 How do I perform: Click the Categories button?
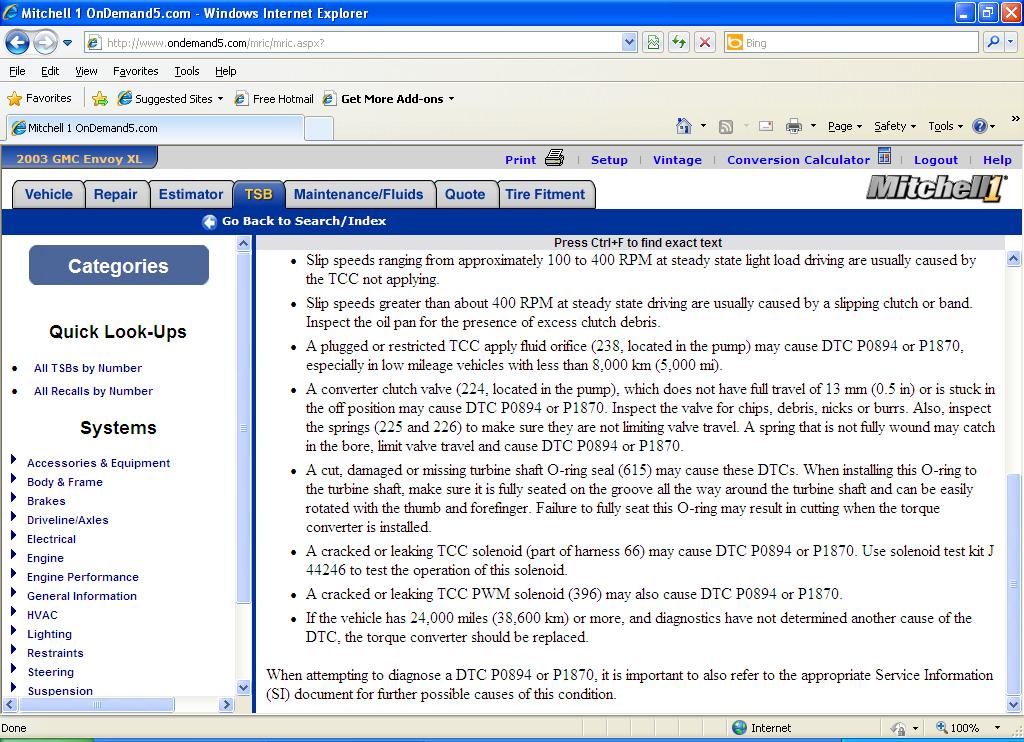tap(119, 265)
